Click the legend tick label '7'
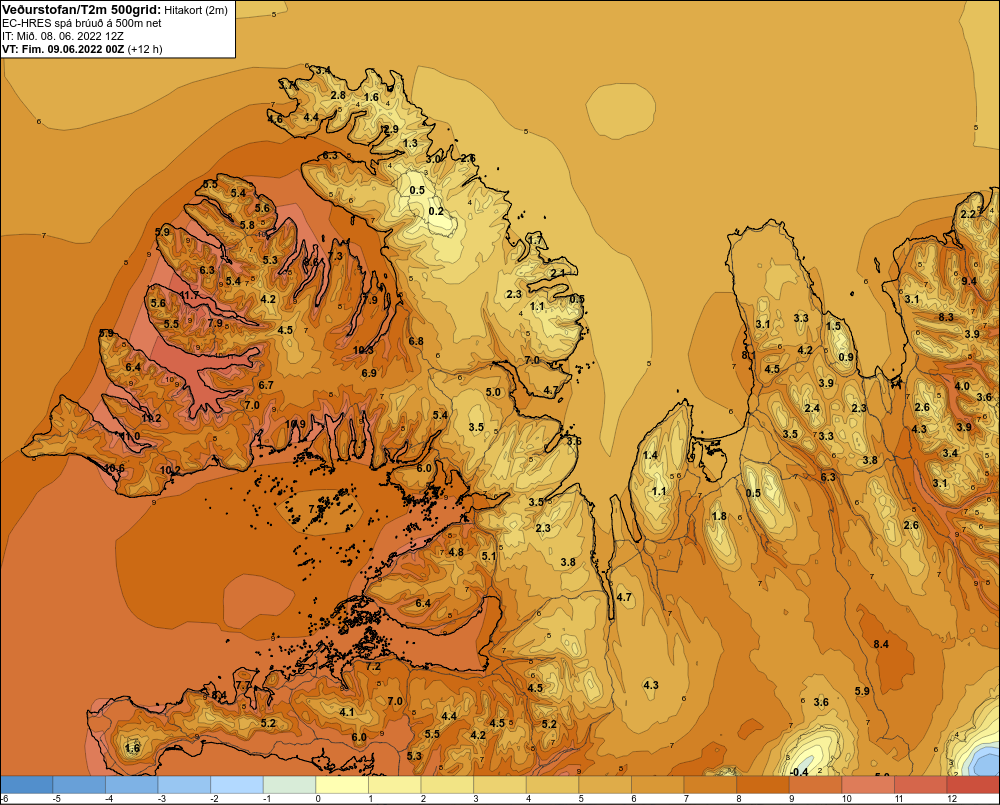 (x=687, y=799)
